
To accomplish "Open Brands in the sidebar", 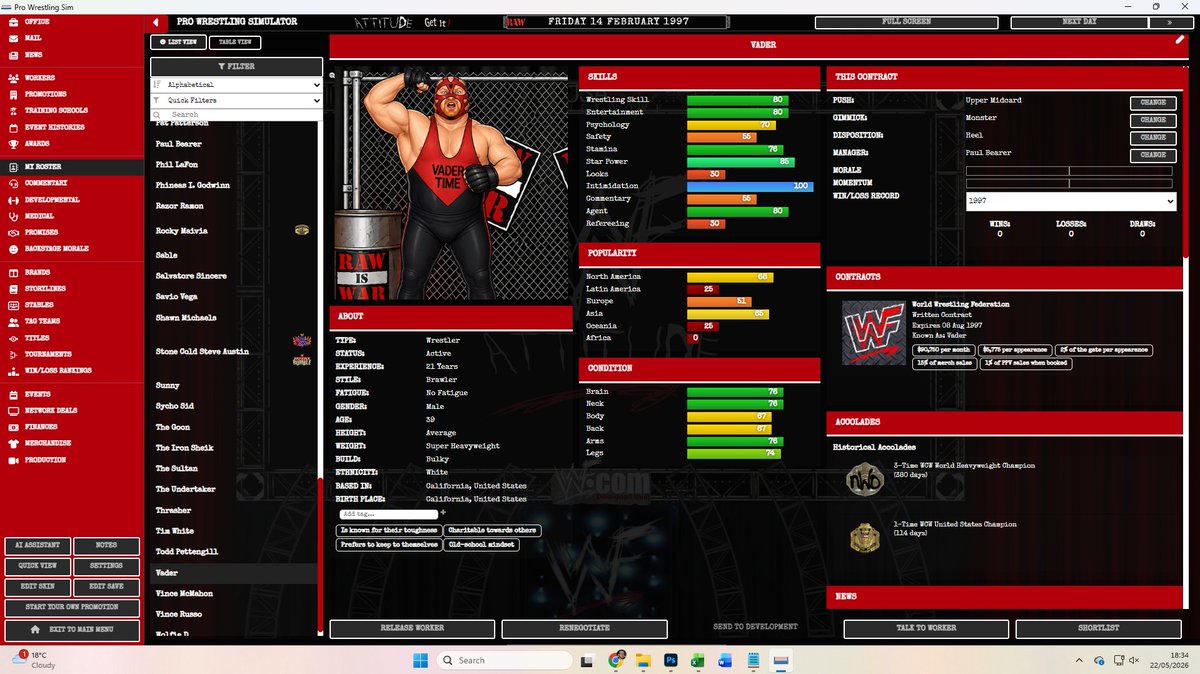I will coord(37,272).
